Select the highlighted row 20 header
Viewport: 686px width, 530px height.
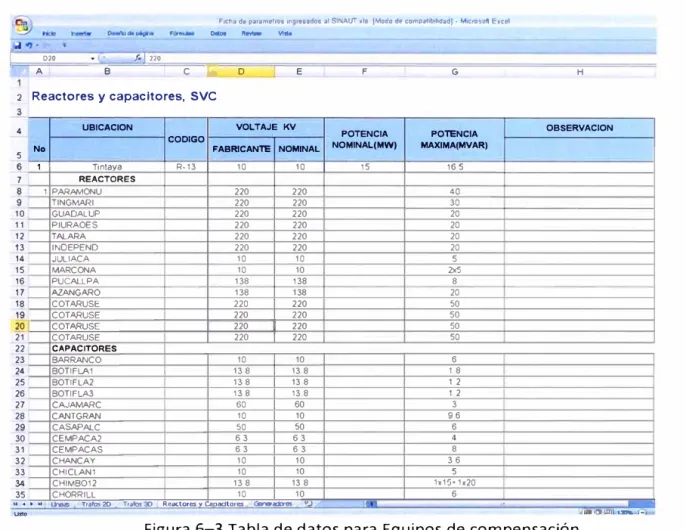[20, 326]
